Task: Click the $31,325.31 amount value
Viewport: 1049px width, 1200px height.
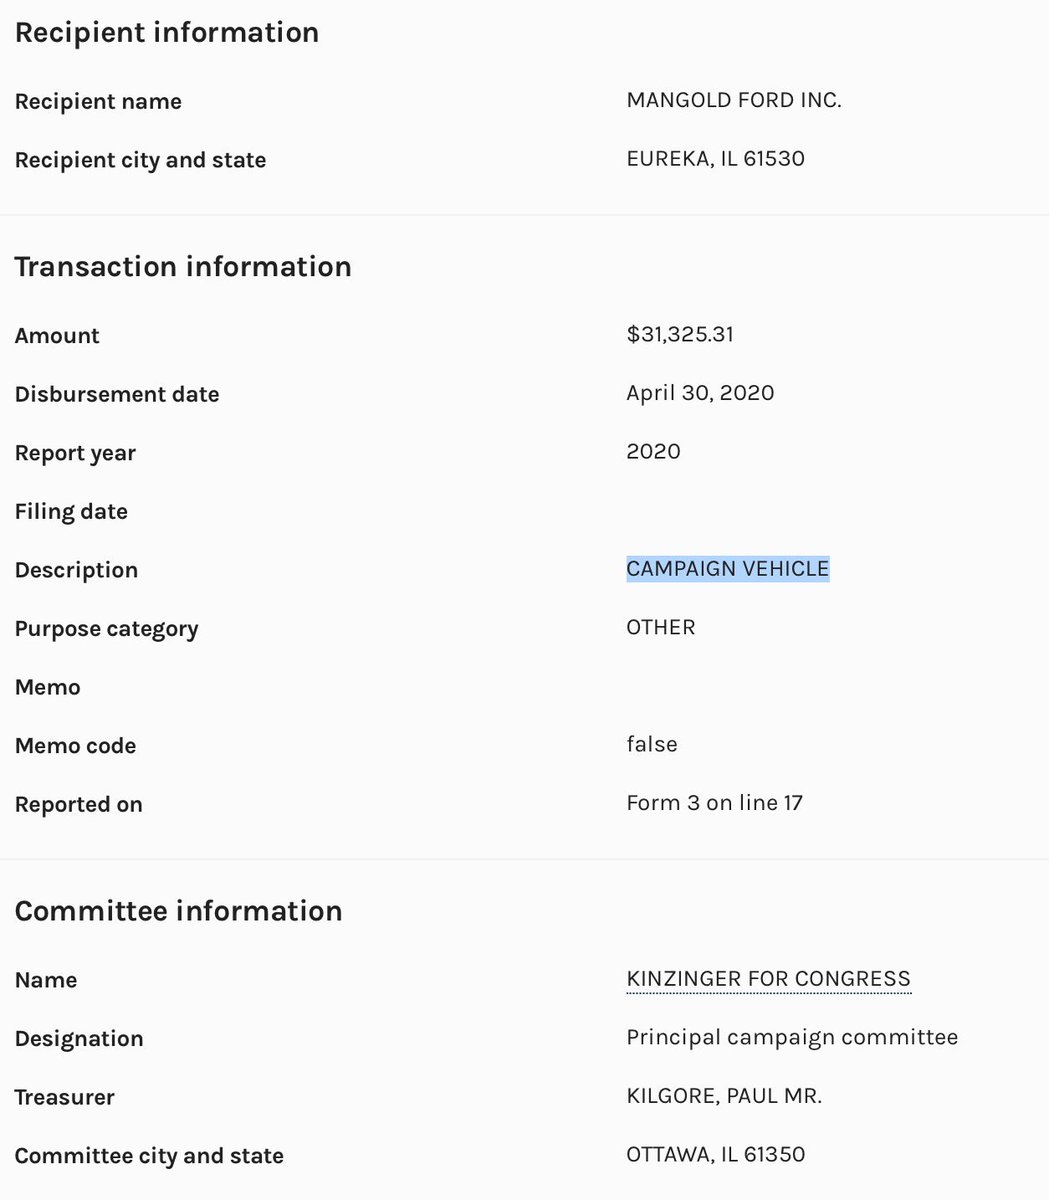Action: [680, 334]
